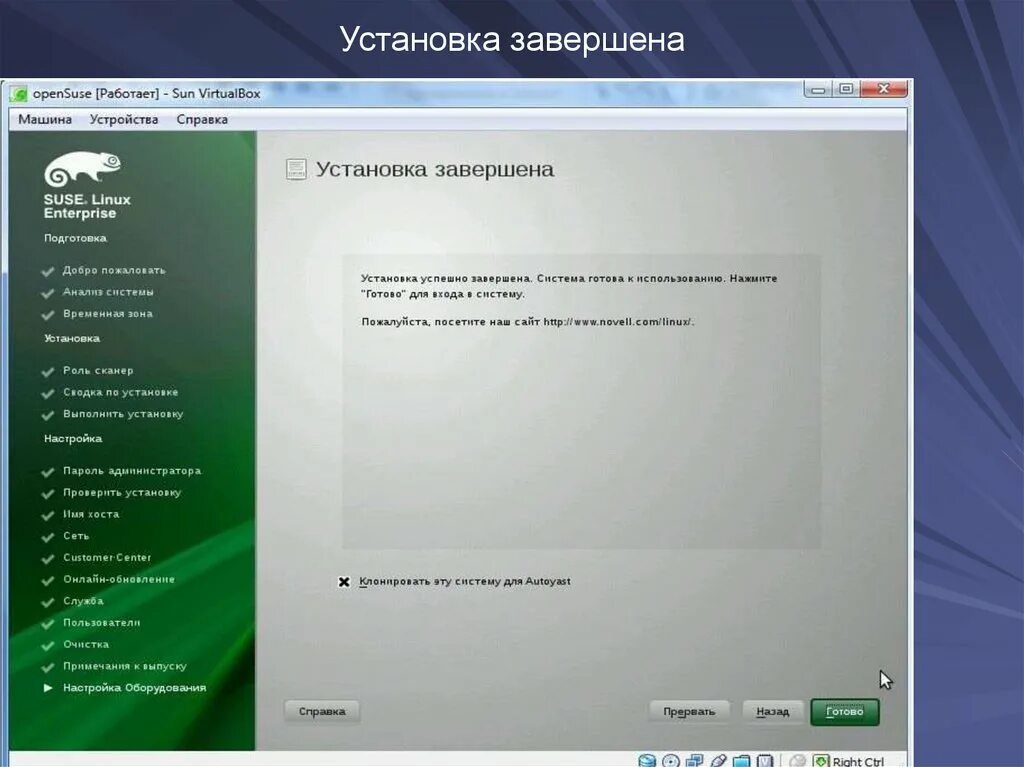Select the Настройка Оборудования step
Image resolution: width=1024 pixels, height=767 pixels.
[x=135, y=687]
